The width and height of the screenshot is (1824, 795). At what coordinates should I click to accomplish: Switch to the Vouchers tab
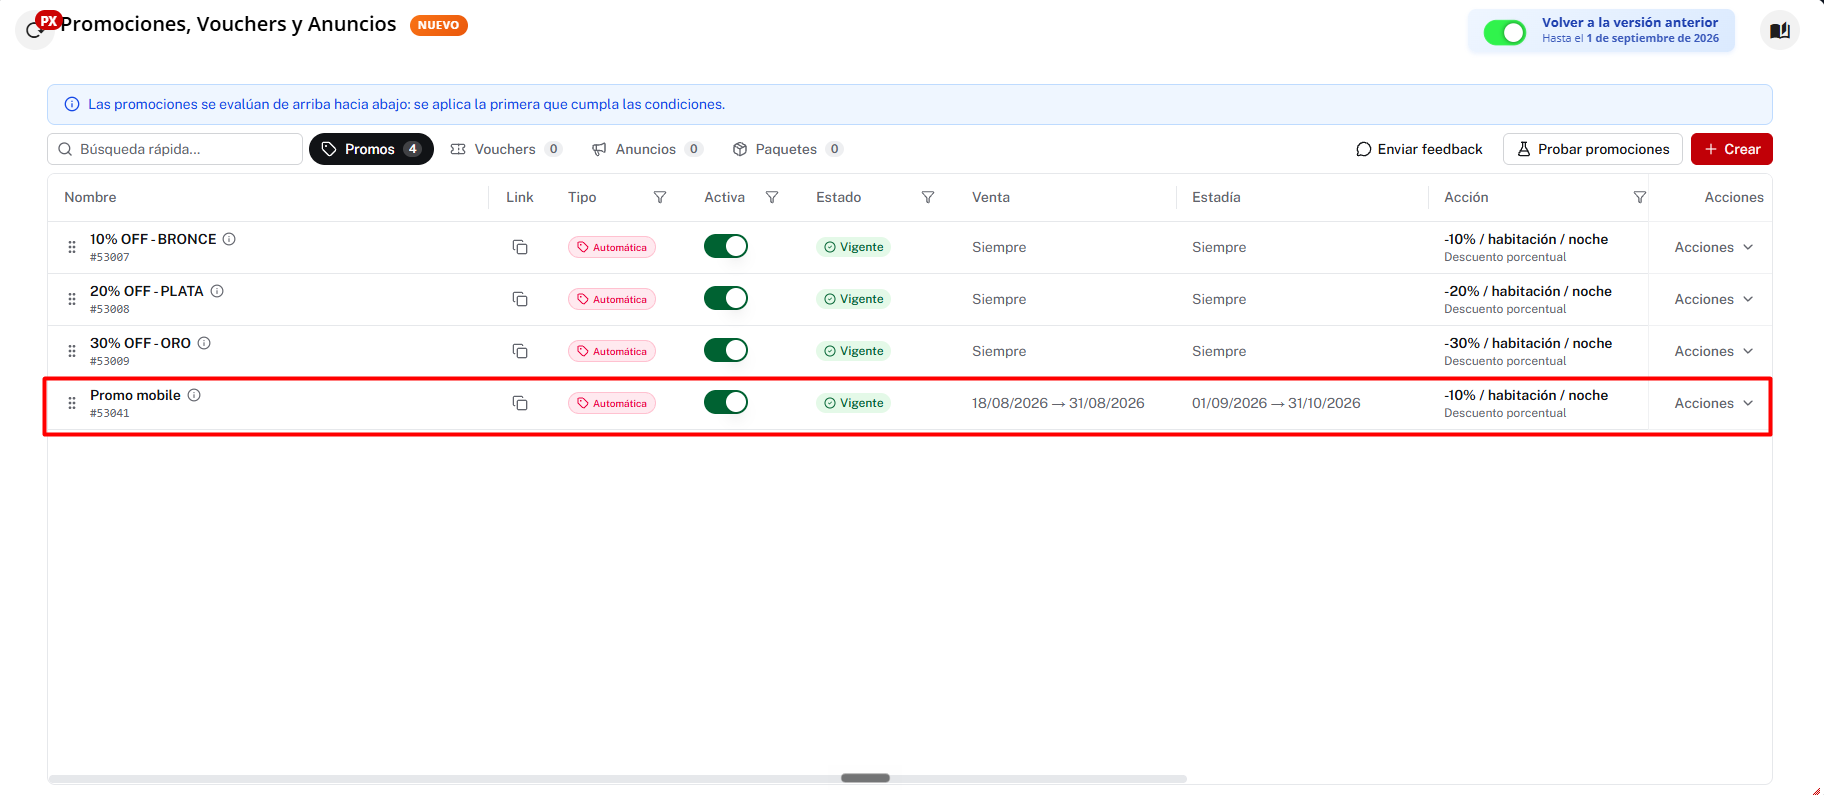coord(506,149)
